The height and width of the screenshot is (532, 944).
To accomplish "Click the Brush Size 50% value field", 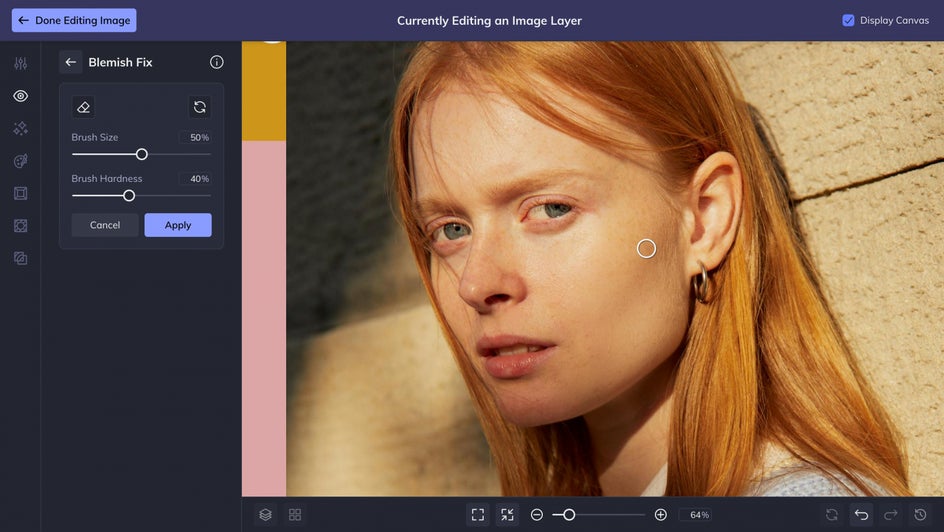I will tap(195, 137).
